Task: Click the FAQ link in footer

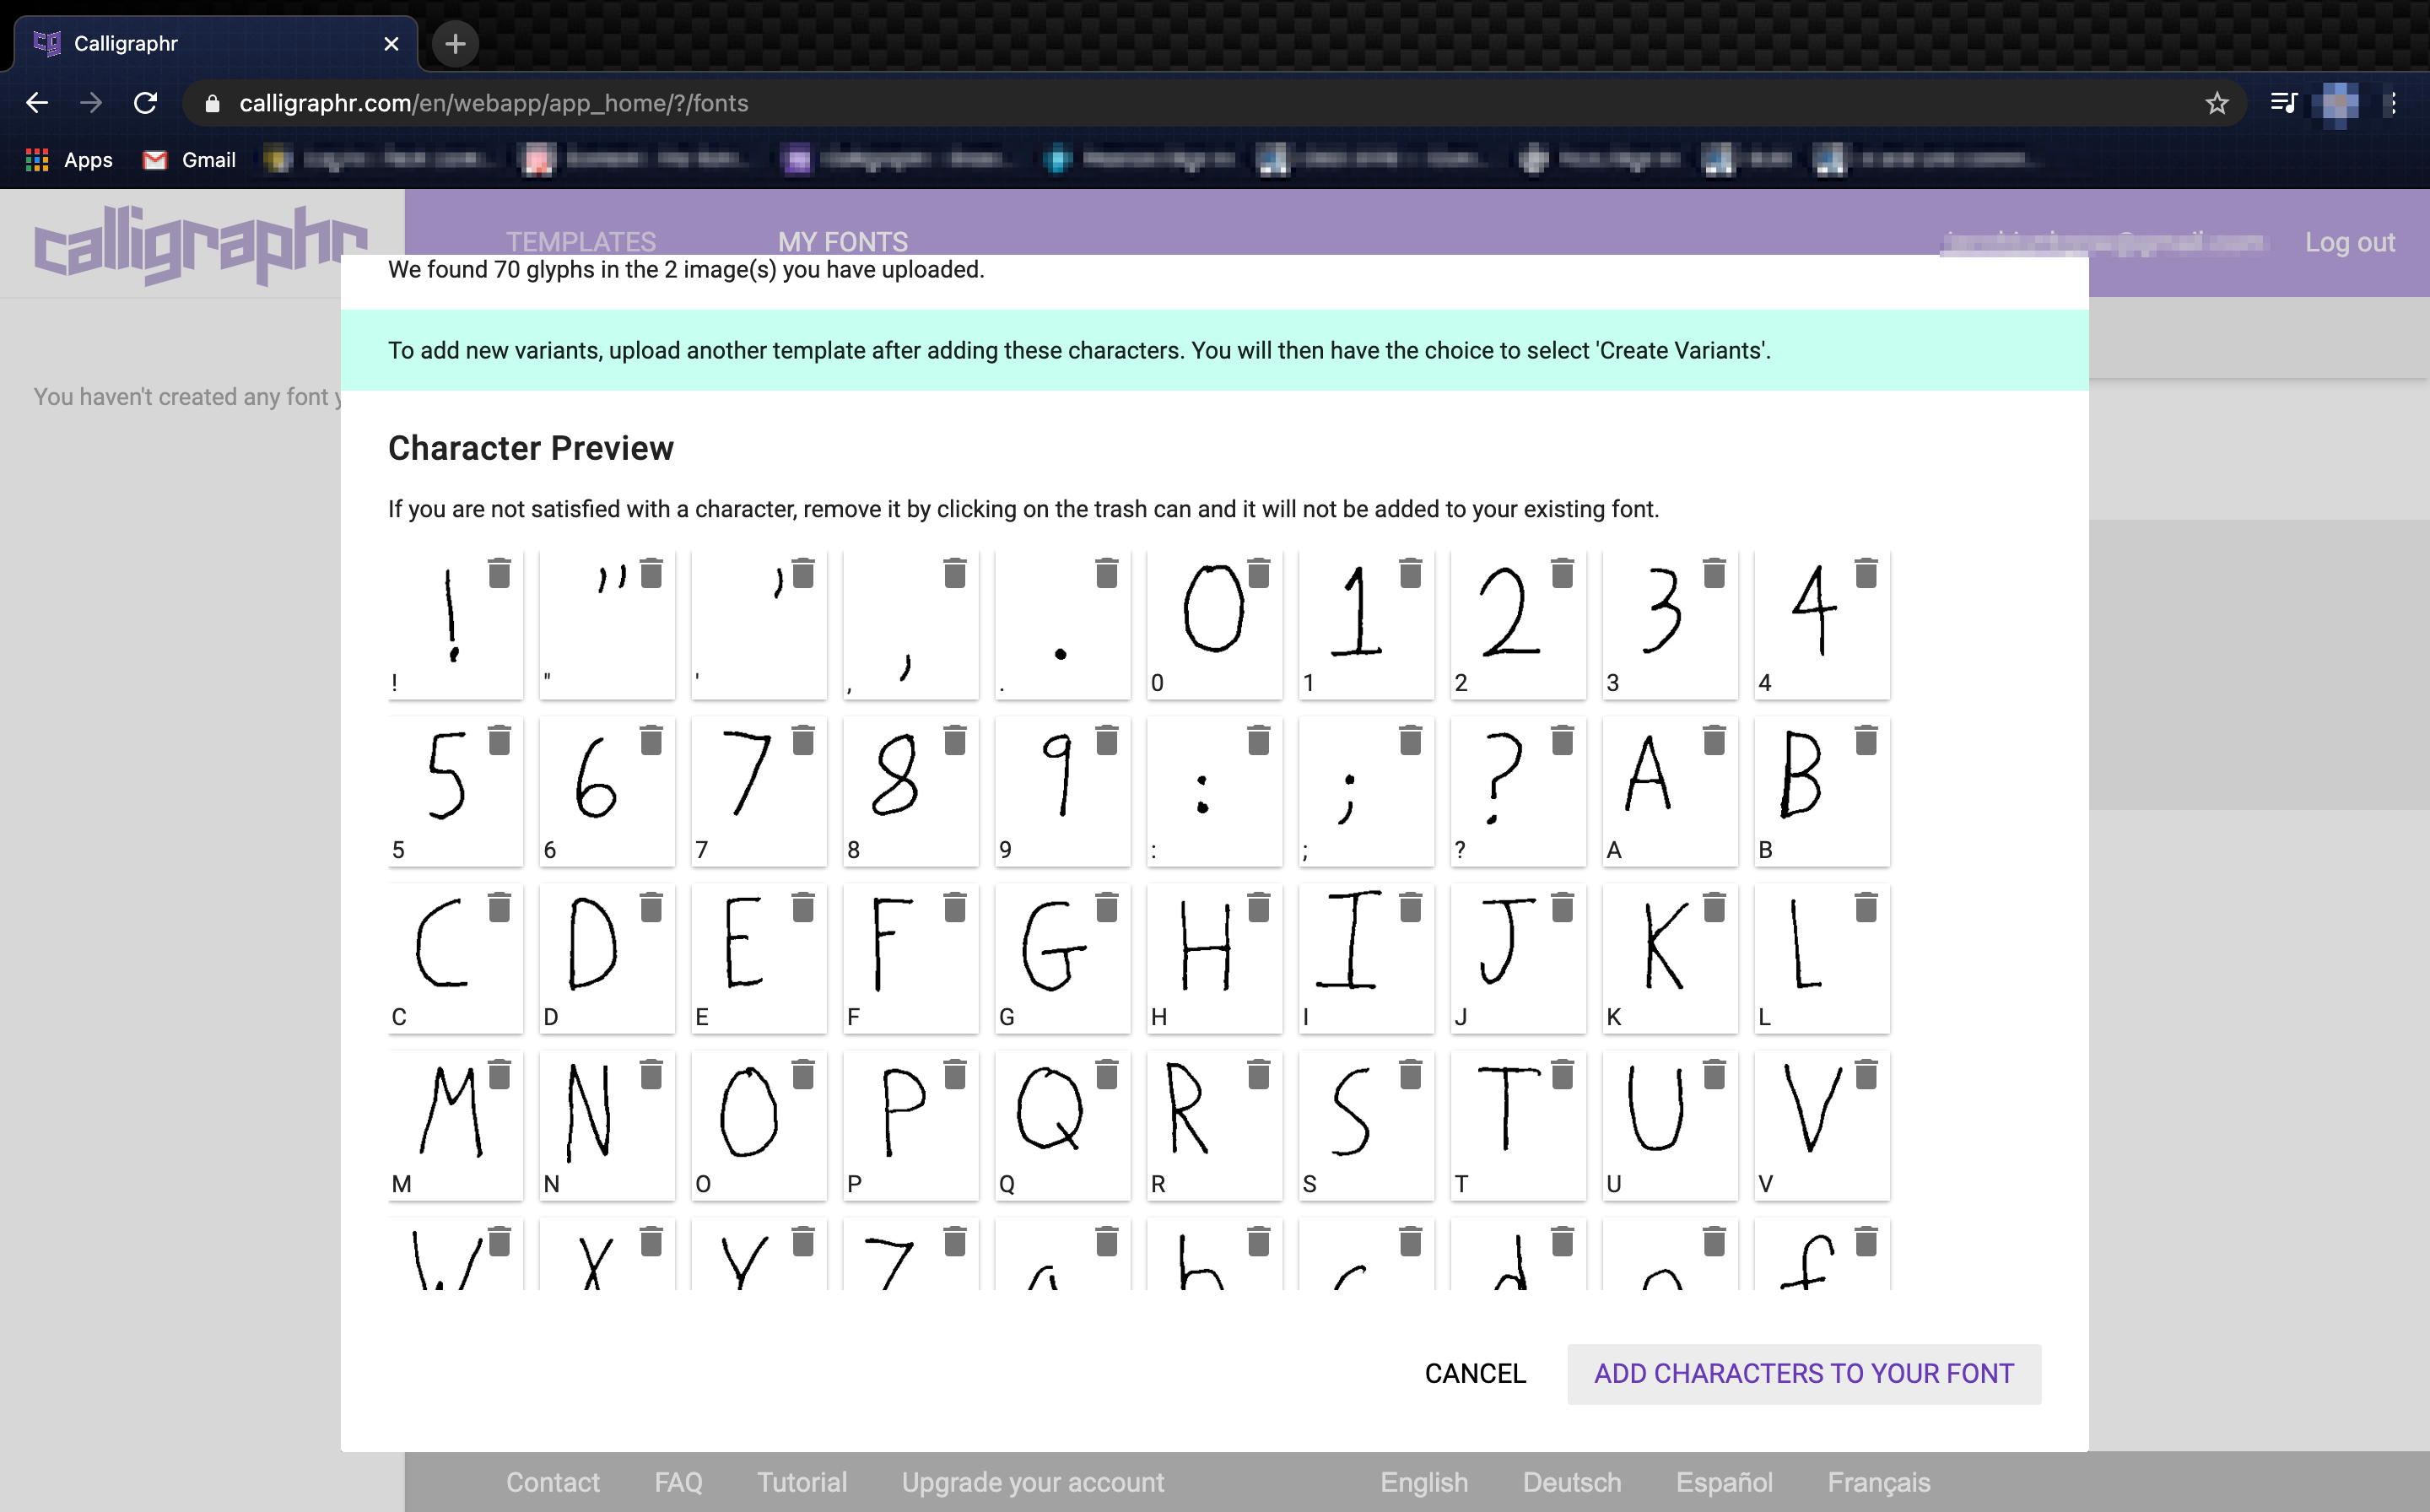Action: point(678,1481)
